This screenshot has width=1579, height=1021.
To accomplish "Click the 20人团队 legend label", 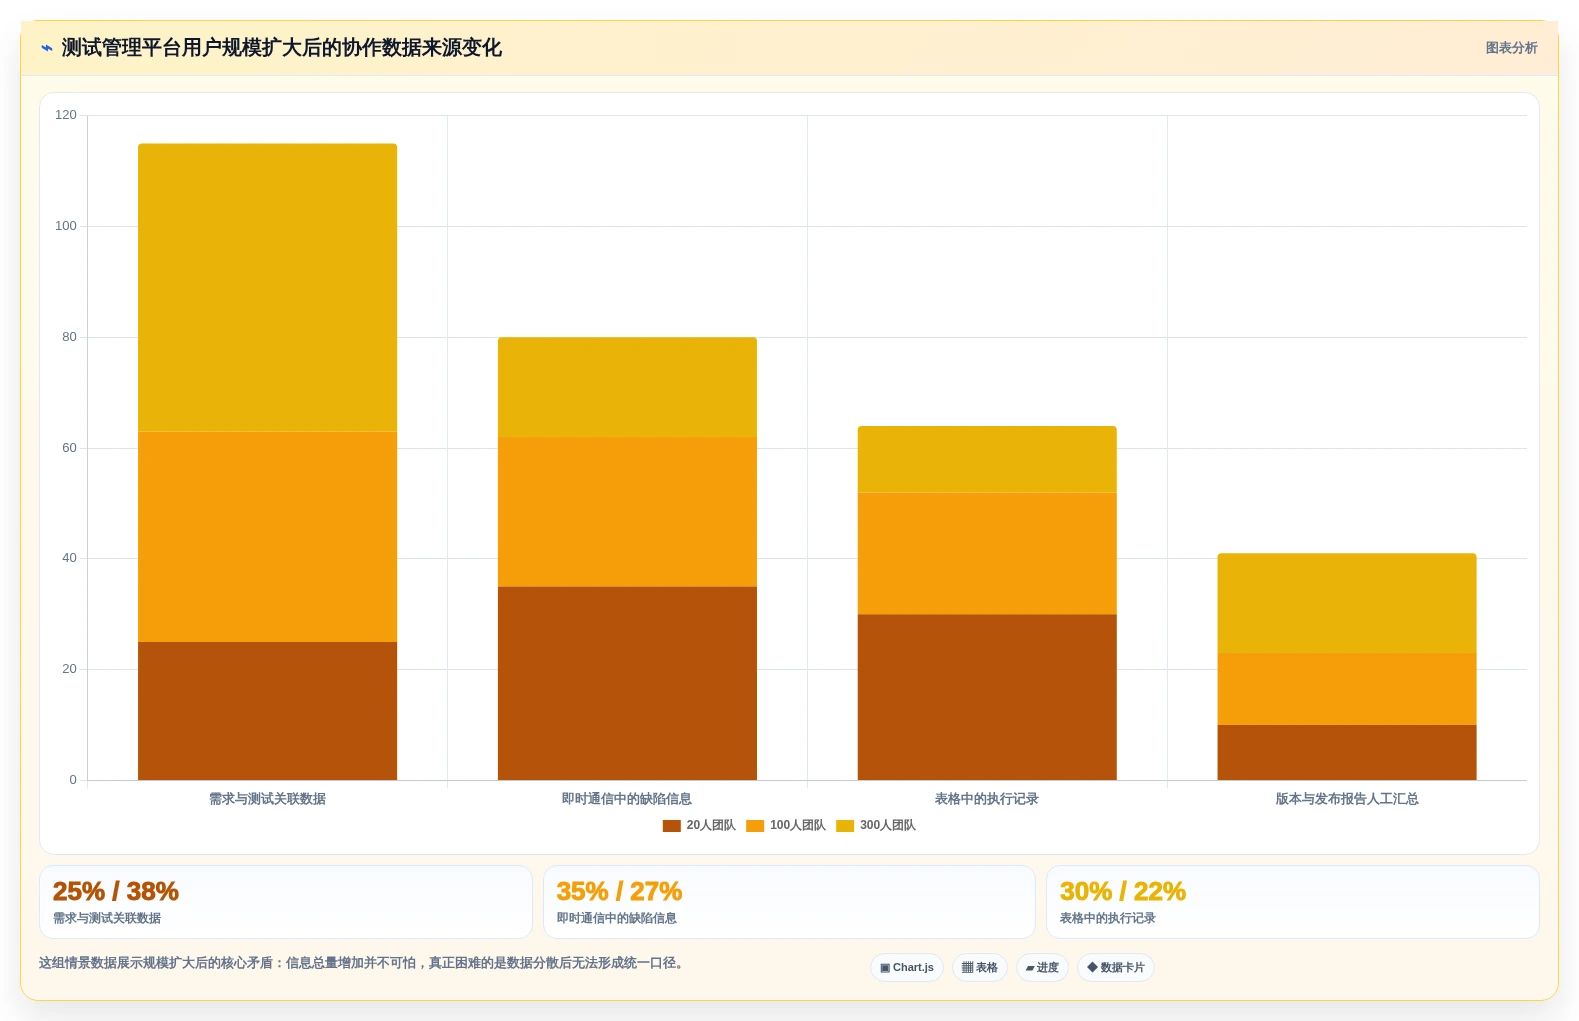I will point(711,826).
